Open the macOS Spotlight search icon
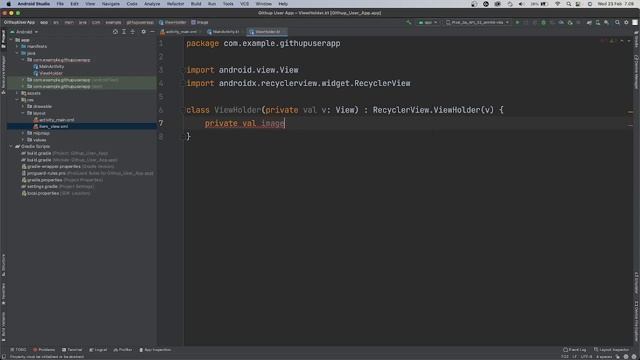 coord(569,4)
